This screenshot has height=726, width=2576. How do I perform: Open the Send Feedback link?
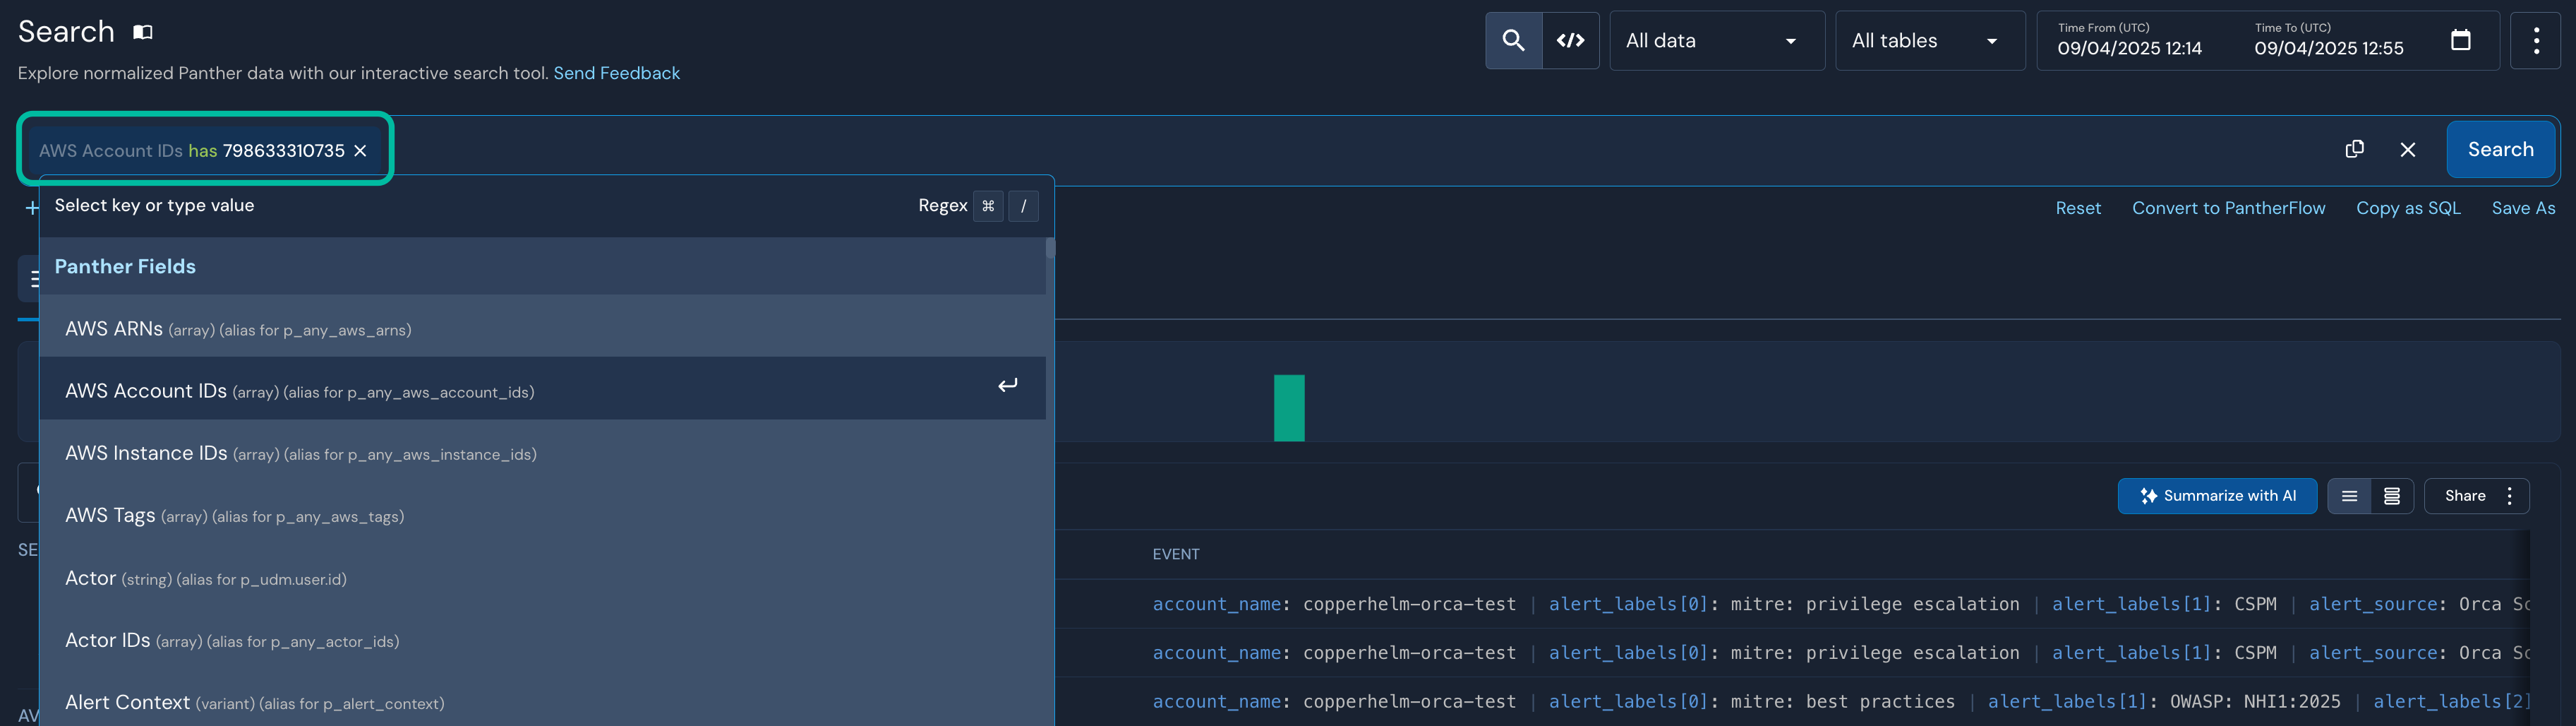tap(616, 73)
